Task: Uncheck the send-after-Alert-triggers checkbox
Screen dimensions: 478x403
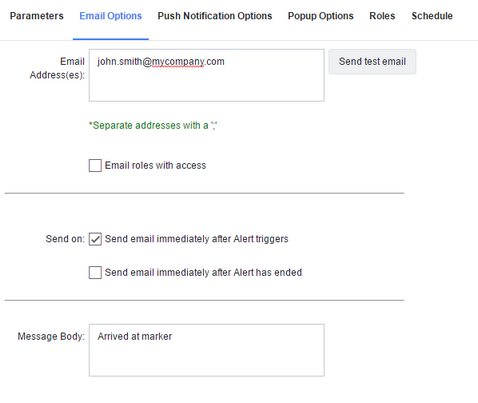Action: (95, 239)
